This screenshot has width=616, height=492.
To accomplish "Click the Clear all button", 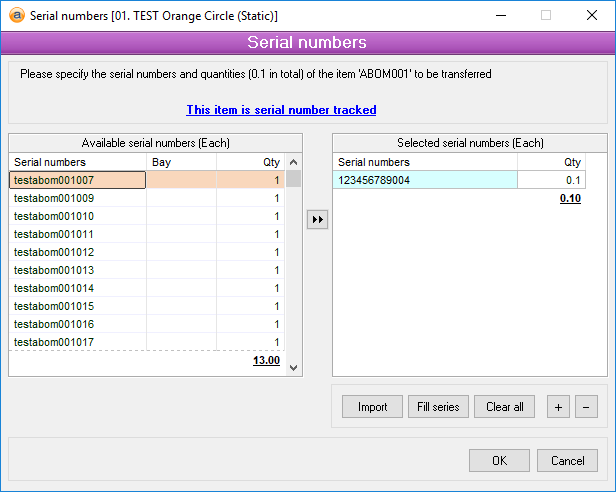I will [505, 407].
